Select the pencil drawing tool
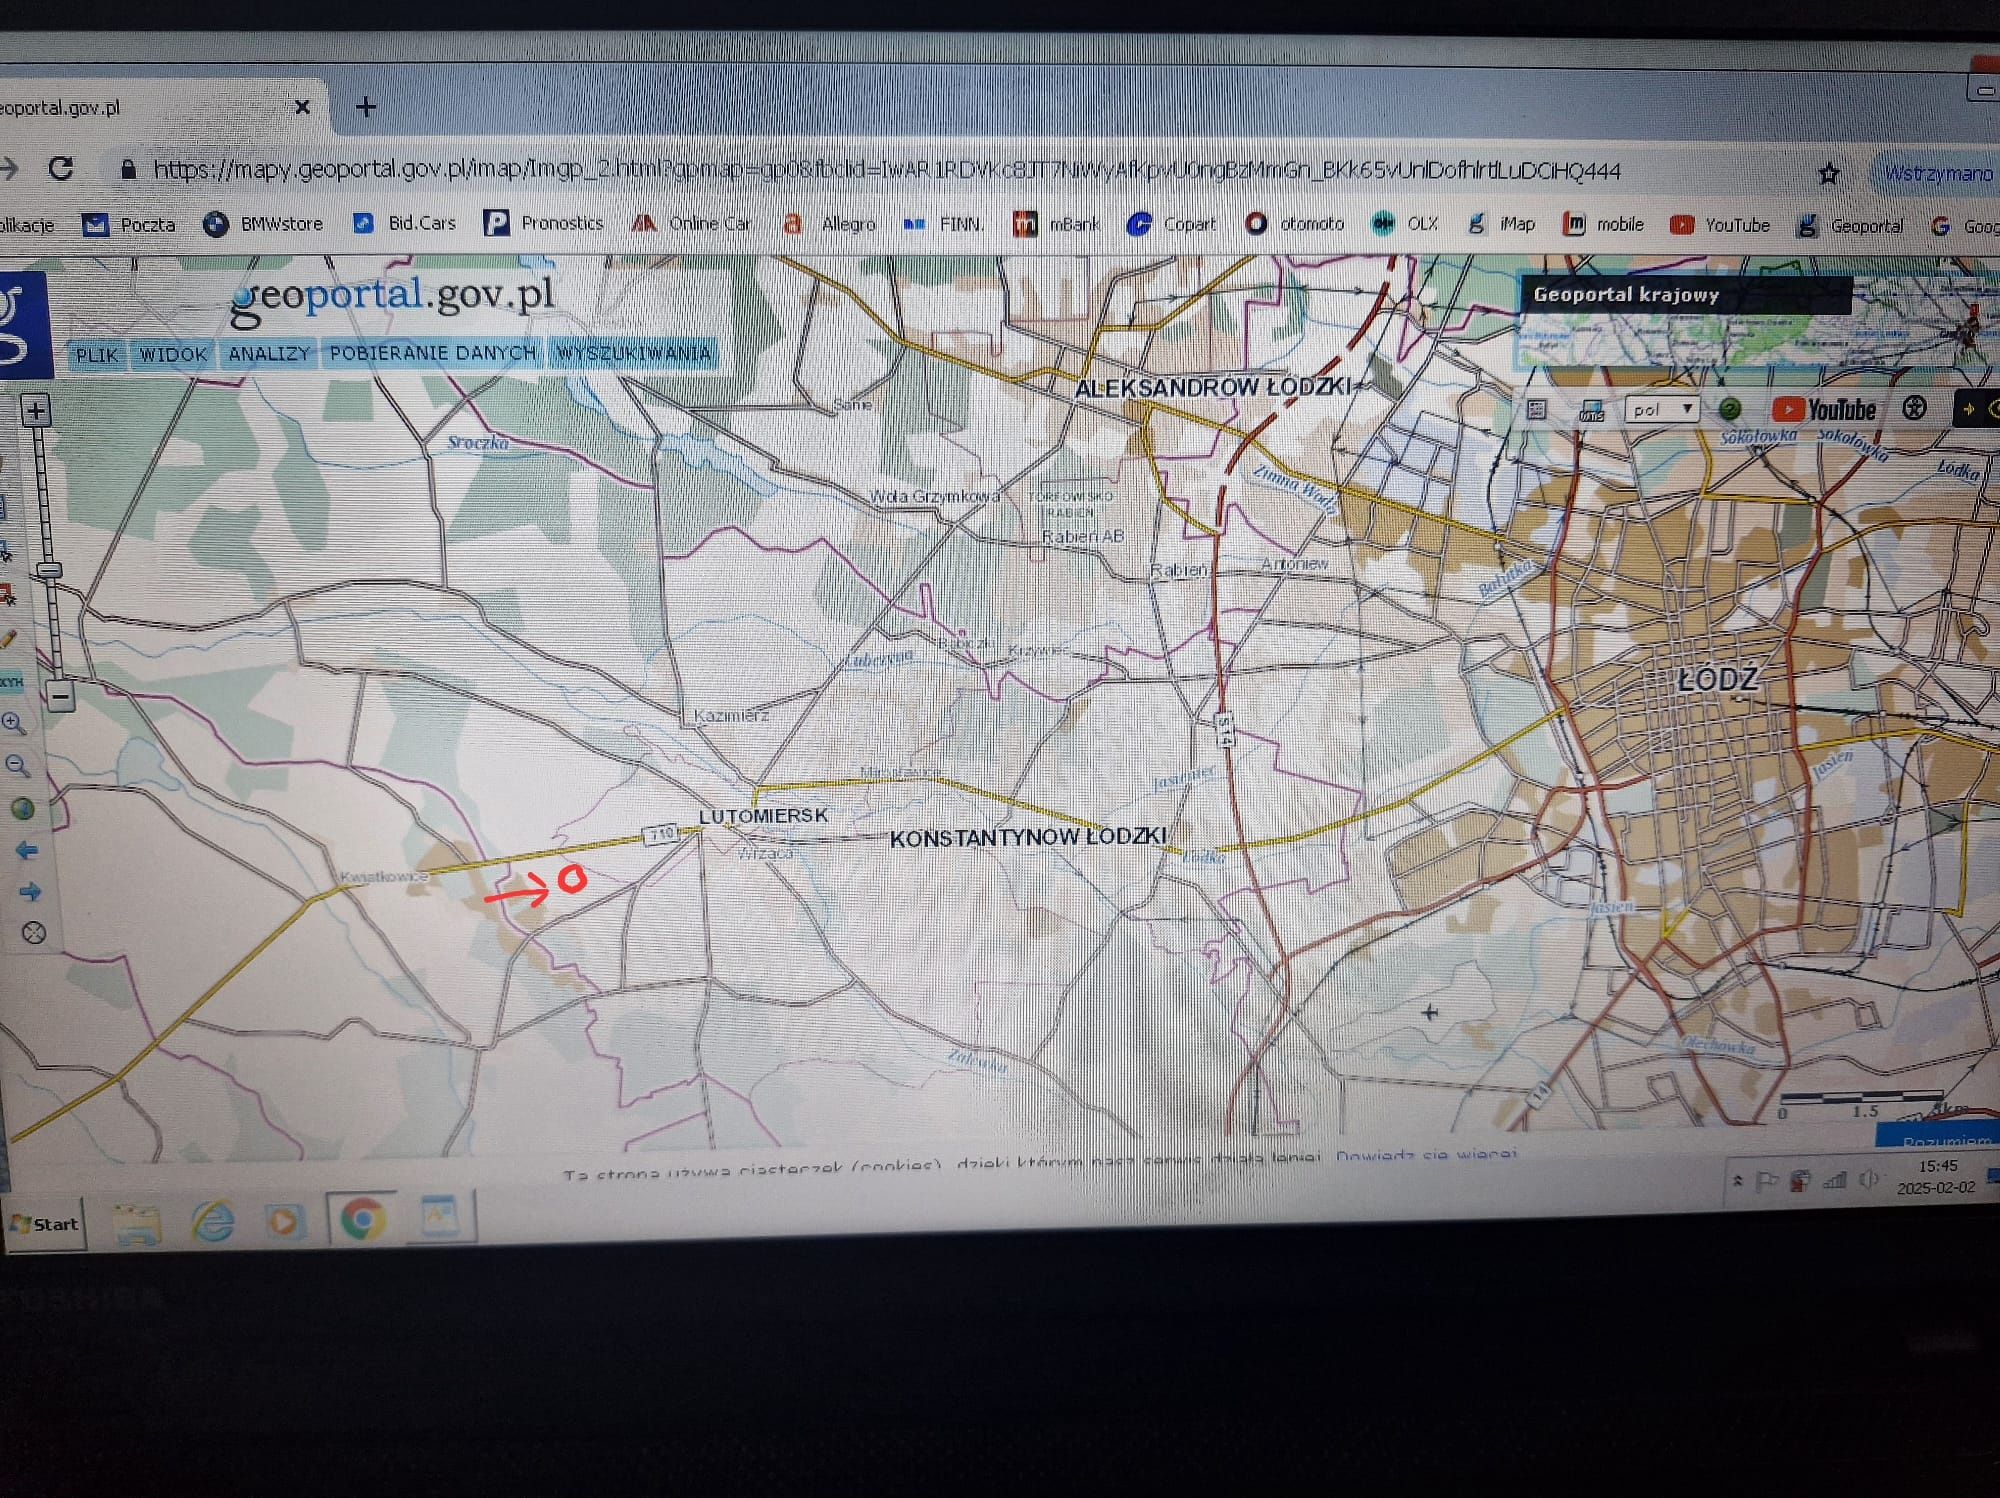 pos(8,640)
